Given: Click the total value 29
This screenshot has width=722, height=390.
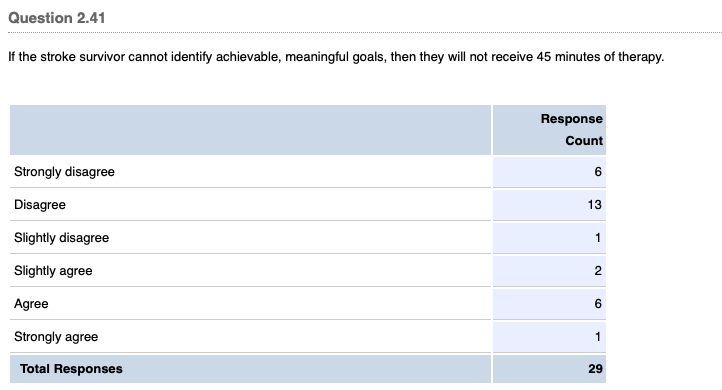Looking at the screenshot, I should click(595, 369).
